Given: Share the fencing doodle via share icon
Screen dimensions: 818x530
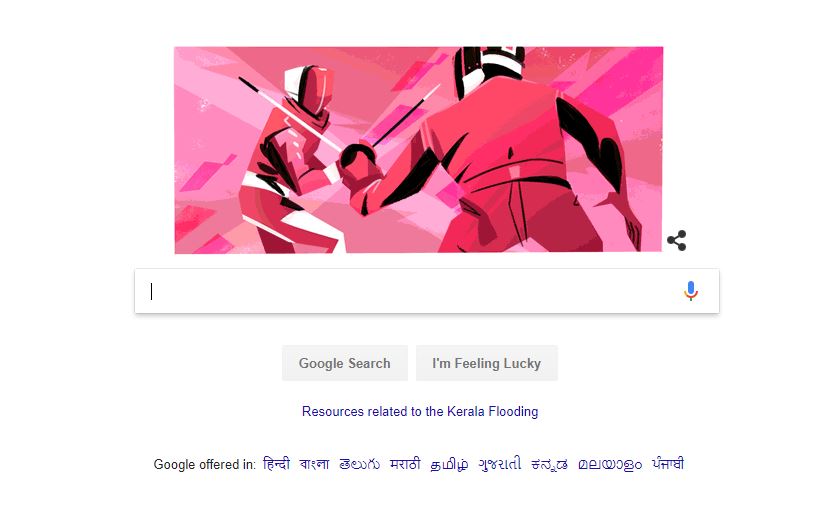Looking at the screenshot, I should 677,240.
